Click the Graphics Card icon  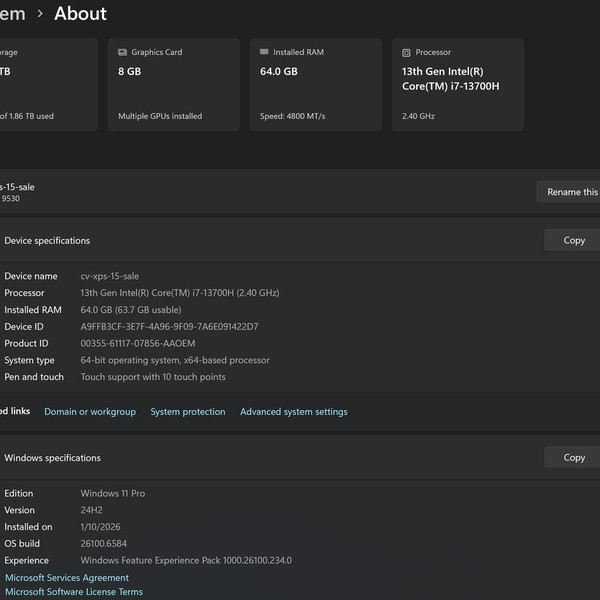pyautogui.click(x=122, y=52)
